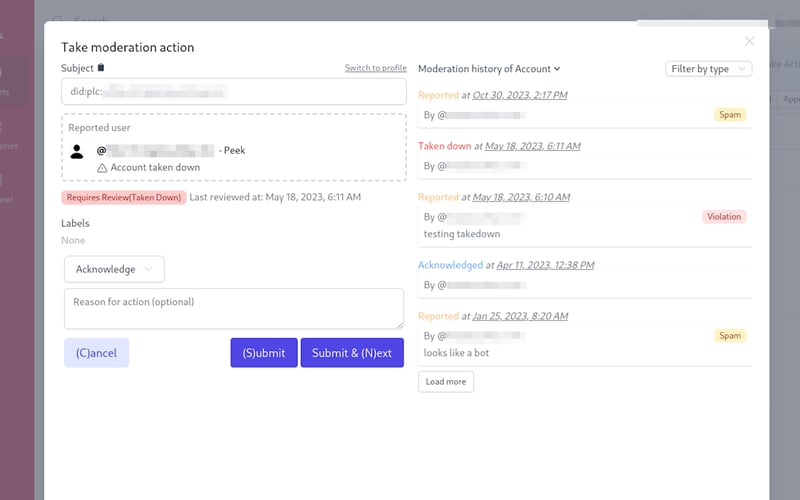Open the Apr 11, 2023, 12:38 PM timestamp
Viewport: 800px width, 500px height.
click(545, 265)
